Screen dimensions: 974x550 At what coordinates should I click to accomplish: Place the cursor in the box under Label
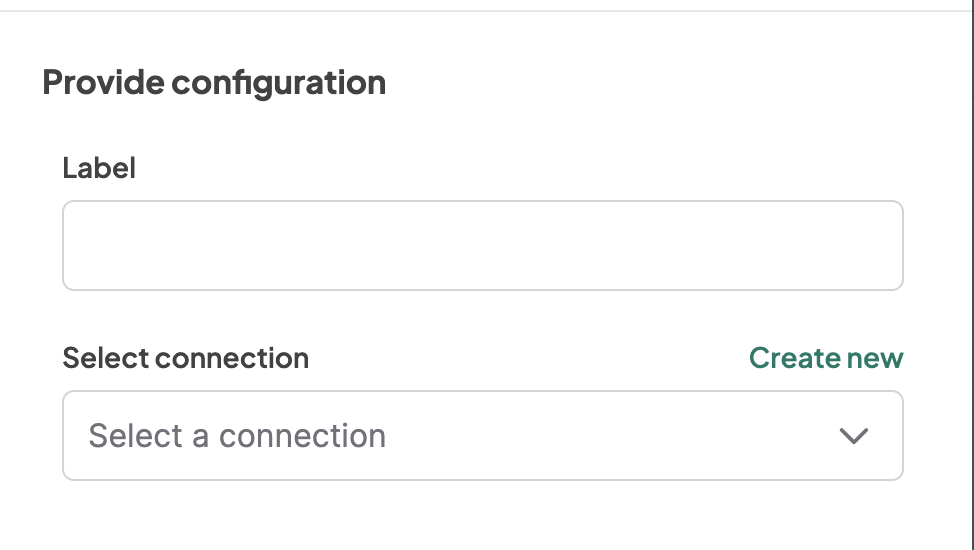point(482,246)
